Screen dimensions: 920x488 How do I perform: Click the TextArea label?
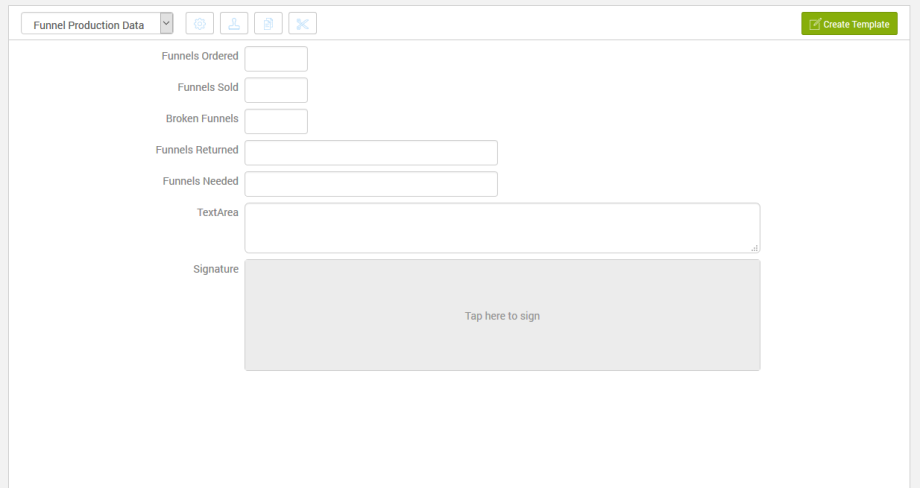click(218, 212)
